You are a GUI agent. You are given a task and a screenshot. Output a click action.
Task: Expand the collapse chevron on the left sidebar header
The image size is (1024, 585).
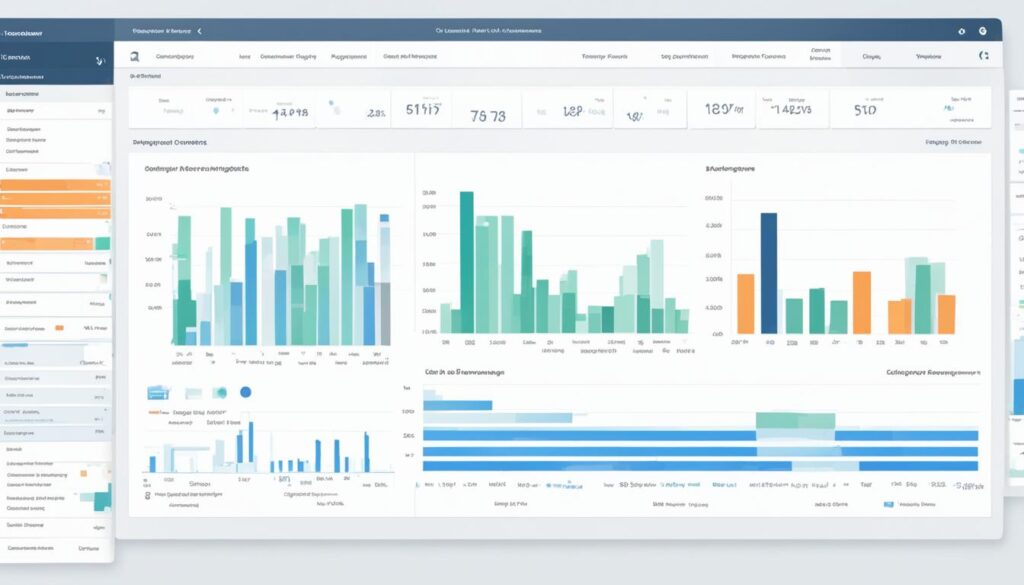pos(98,60)
